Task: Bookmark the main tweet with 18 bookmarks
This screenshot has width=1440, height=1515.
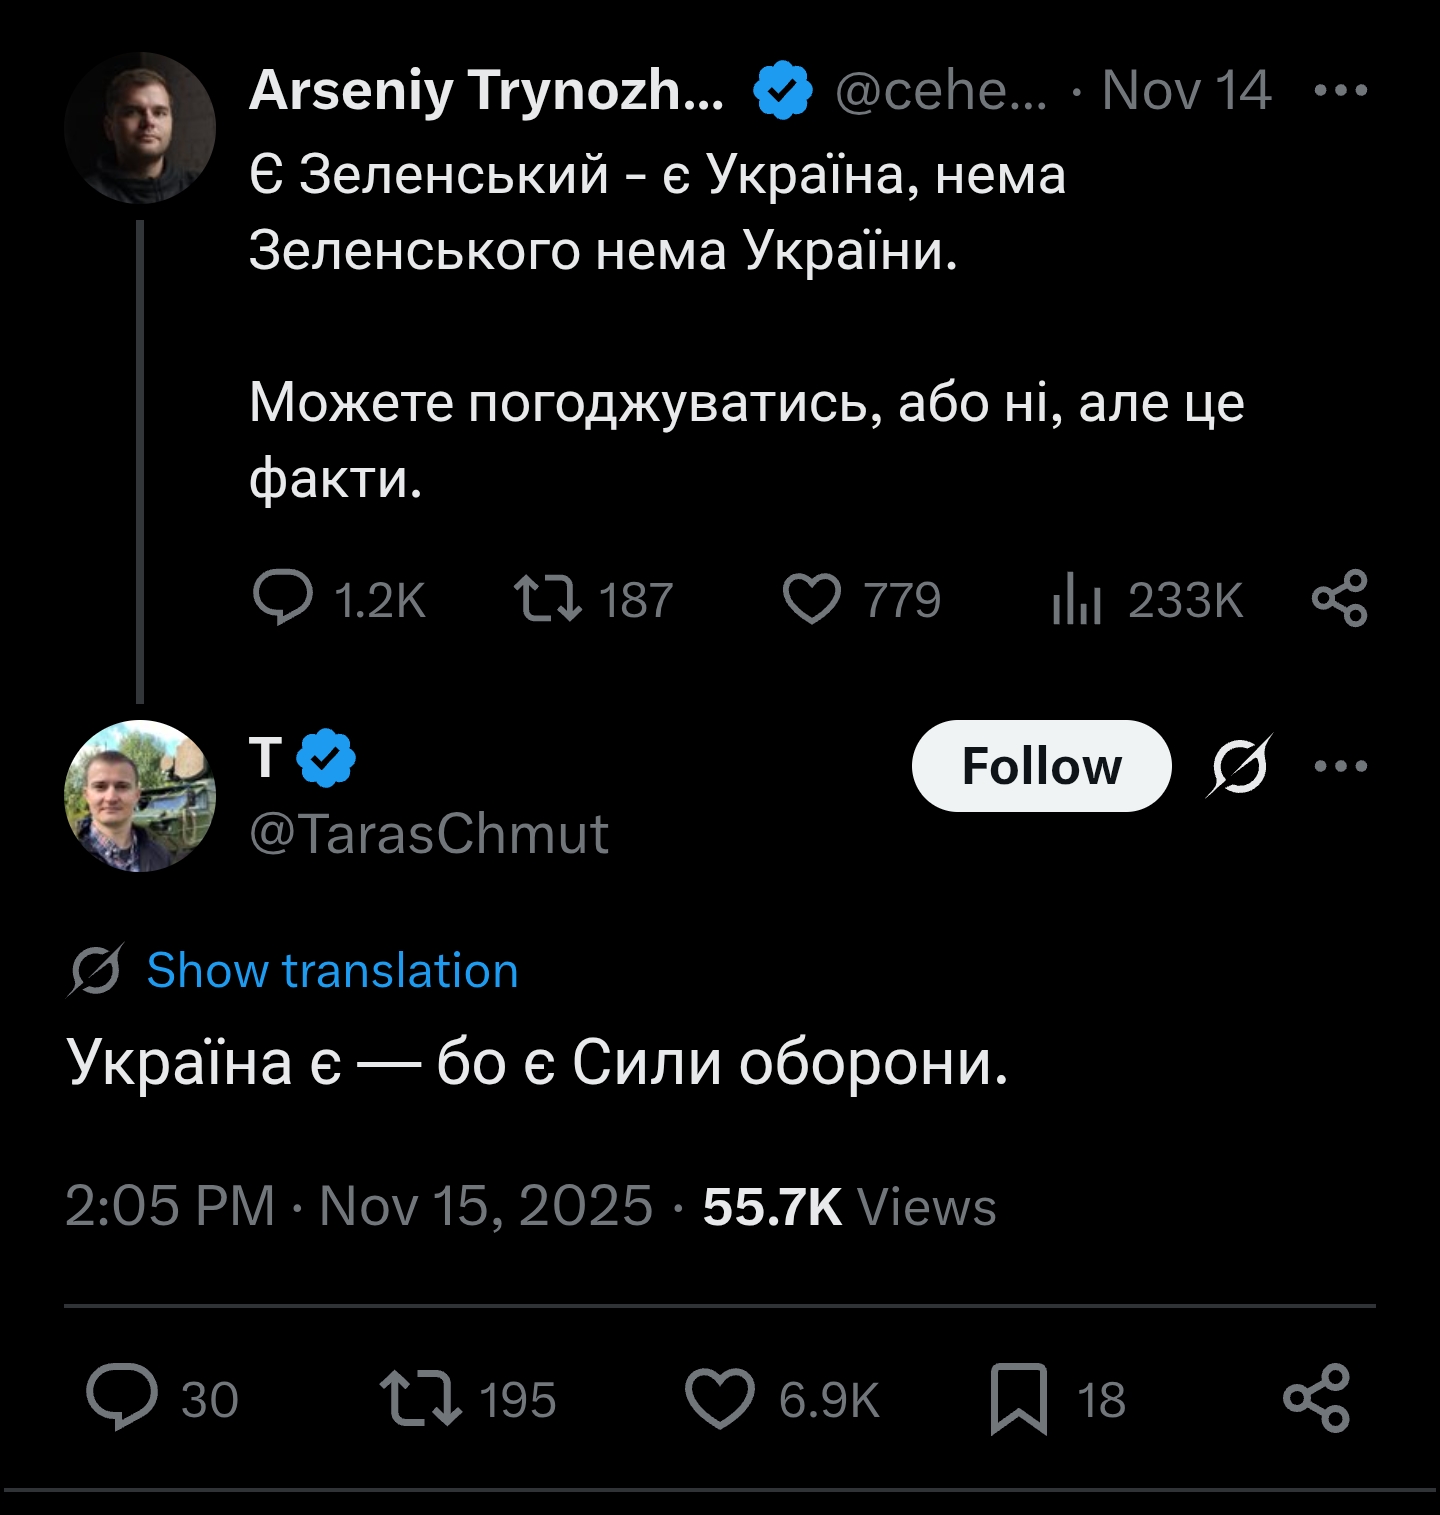Action: [x=1018, y=1398]
